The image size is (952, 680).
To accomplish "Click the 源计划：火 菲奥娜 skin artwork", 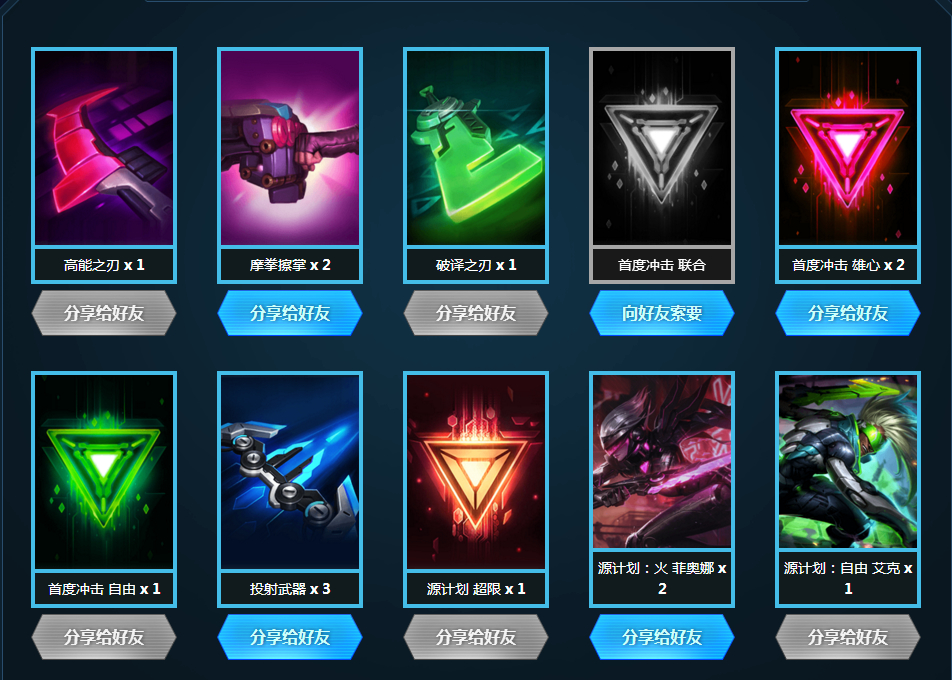I will 662,461.
